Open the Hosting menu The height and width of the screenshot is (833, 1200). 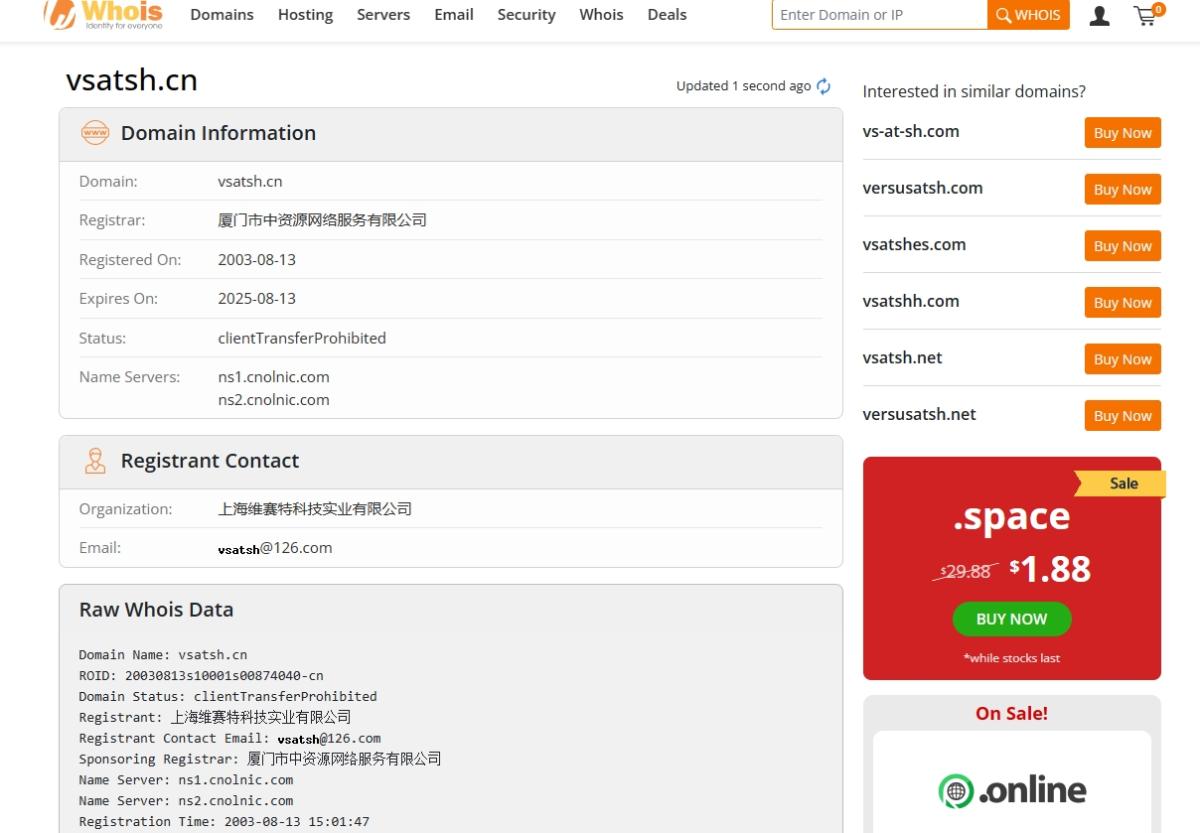[x=305, y=14]
